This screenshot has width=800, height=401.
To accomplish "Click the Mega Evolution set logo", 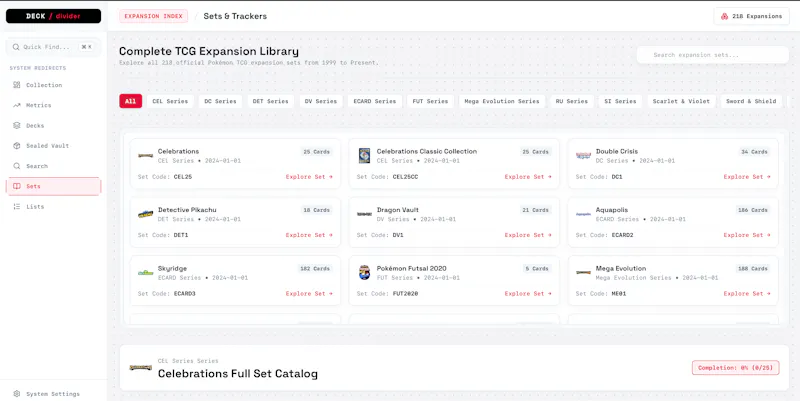I will pyautogui.click(x=583, y=272).
